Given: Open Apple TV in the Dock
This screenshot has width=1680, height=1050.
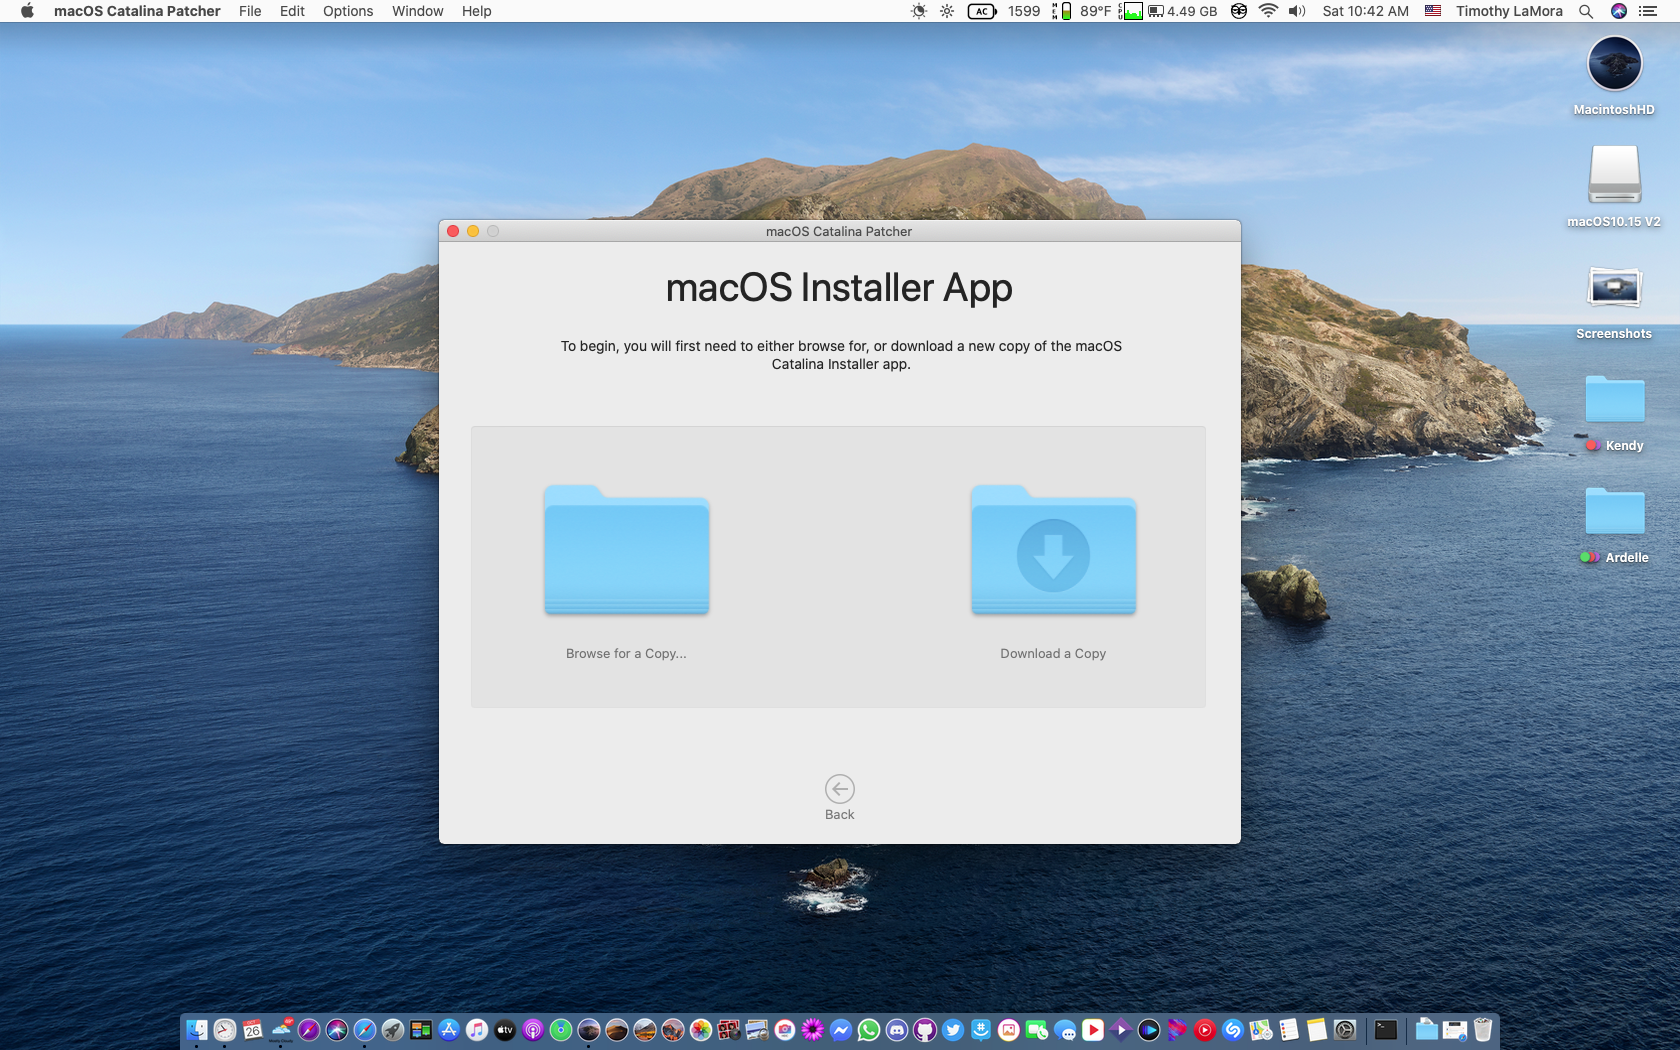Looking at the screenshot, I should point(505,1029).
